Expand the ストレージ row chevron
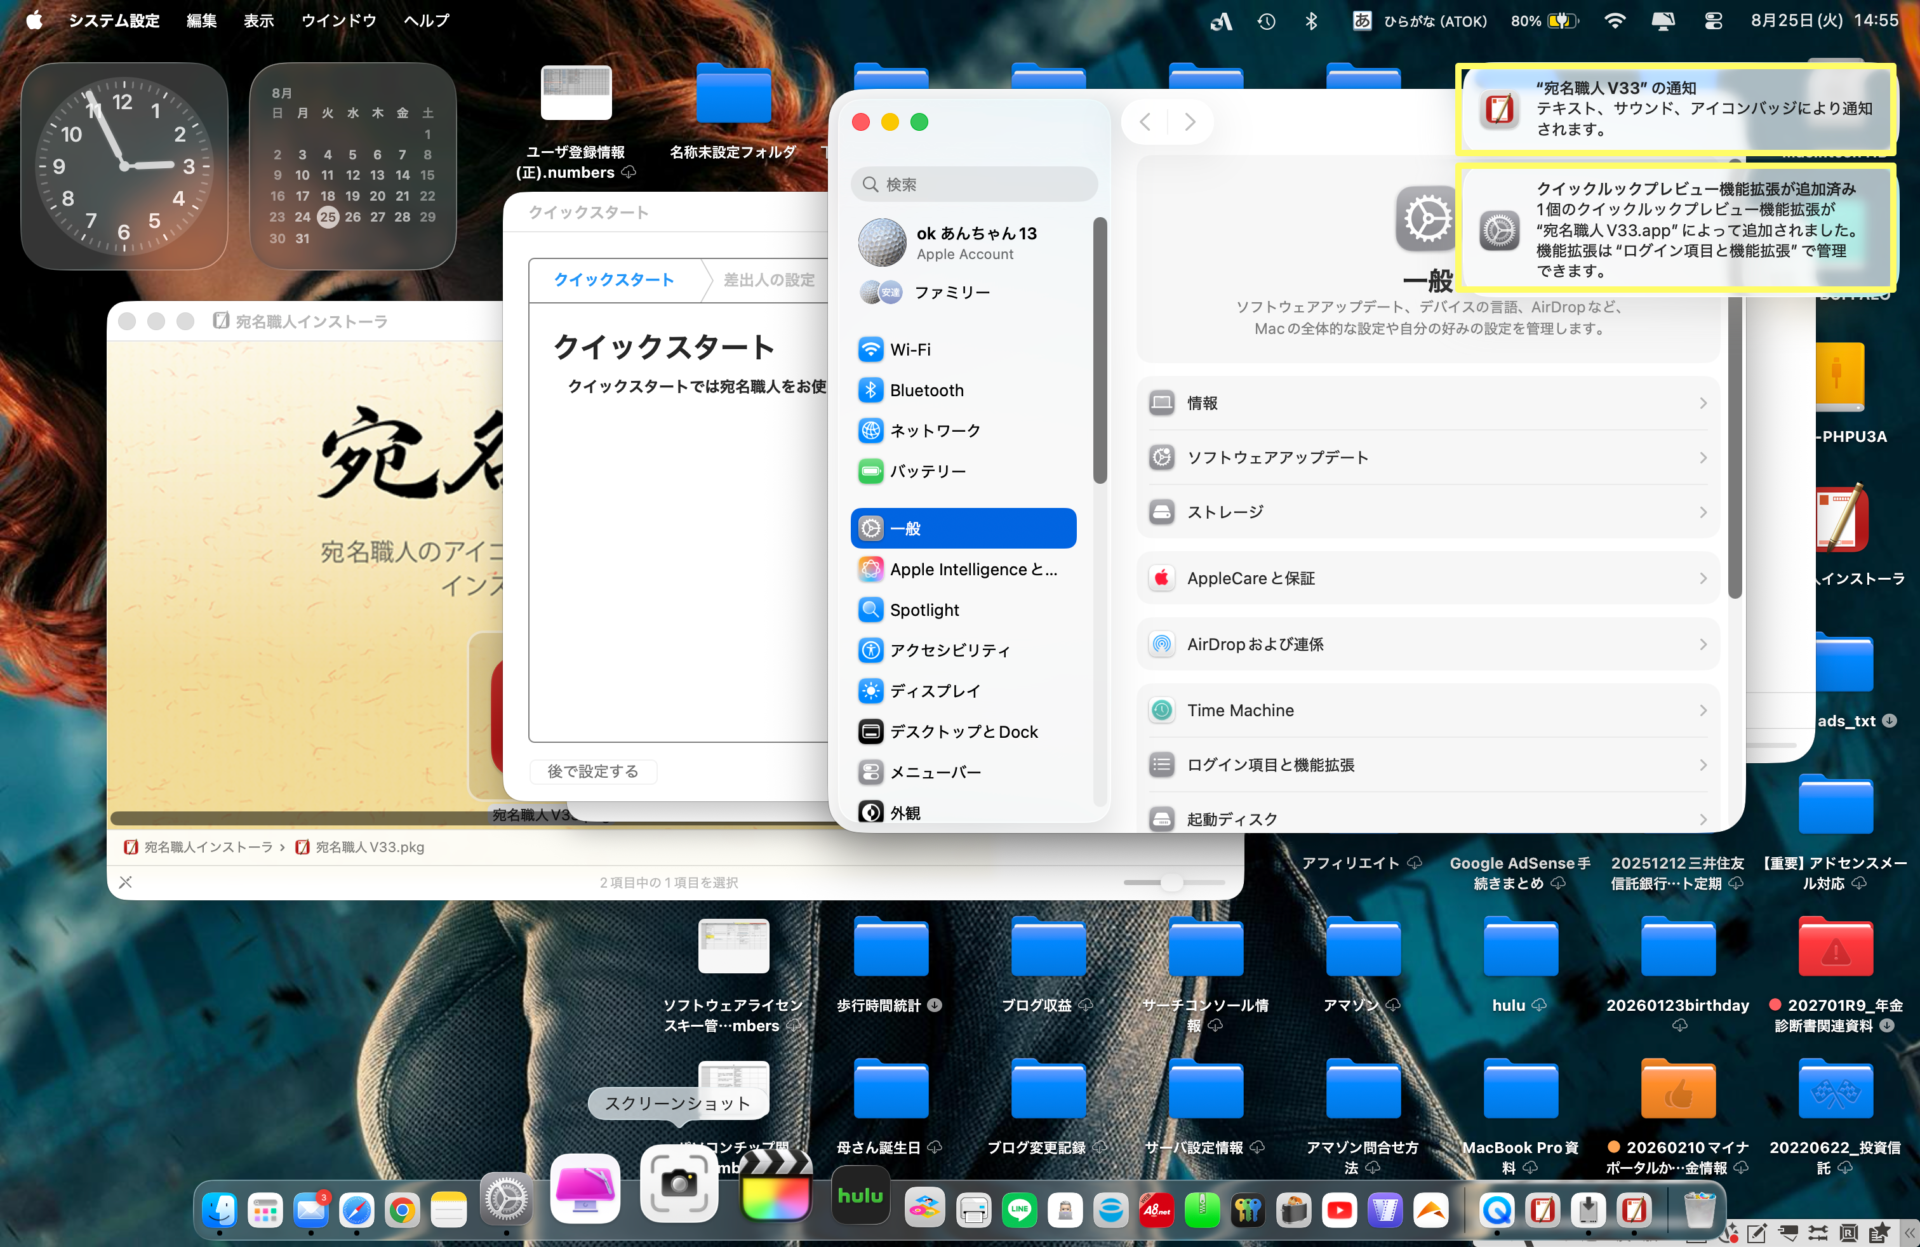Viewport: 1920px width, 1247px height. [1703, 512]
